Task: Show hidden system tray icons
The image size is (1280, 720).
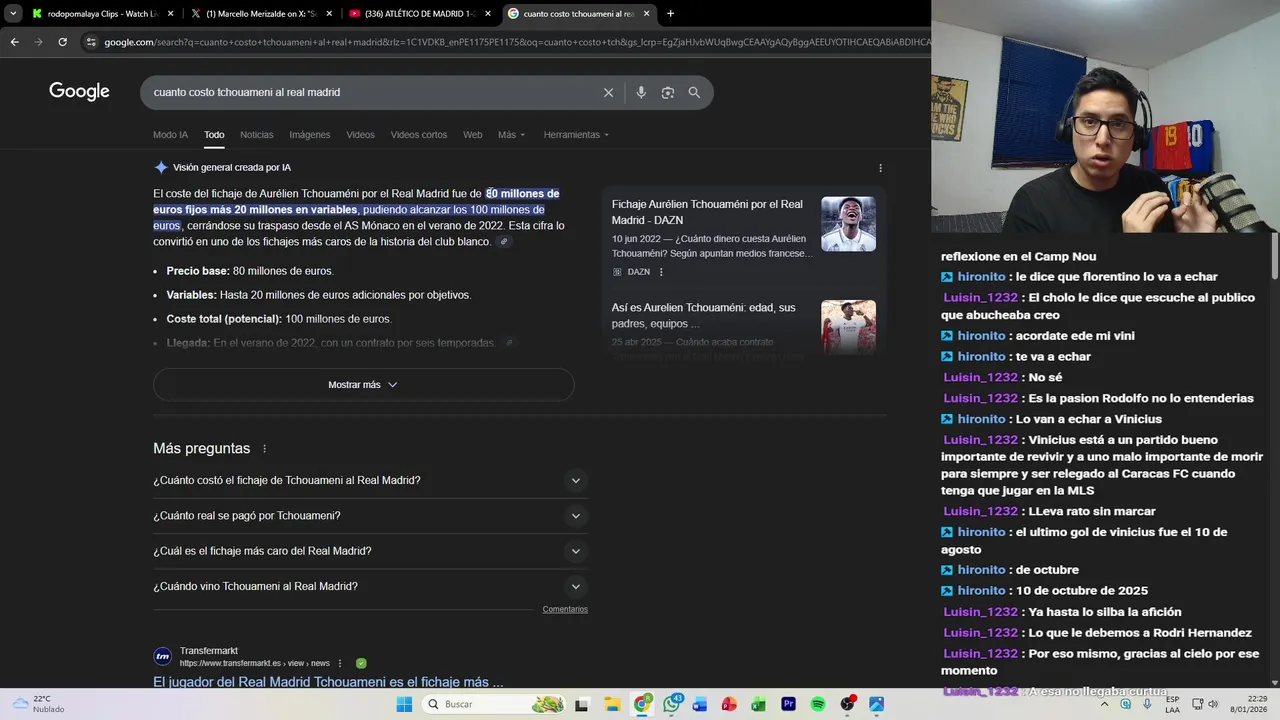Action: [x=1105, y=704]
